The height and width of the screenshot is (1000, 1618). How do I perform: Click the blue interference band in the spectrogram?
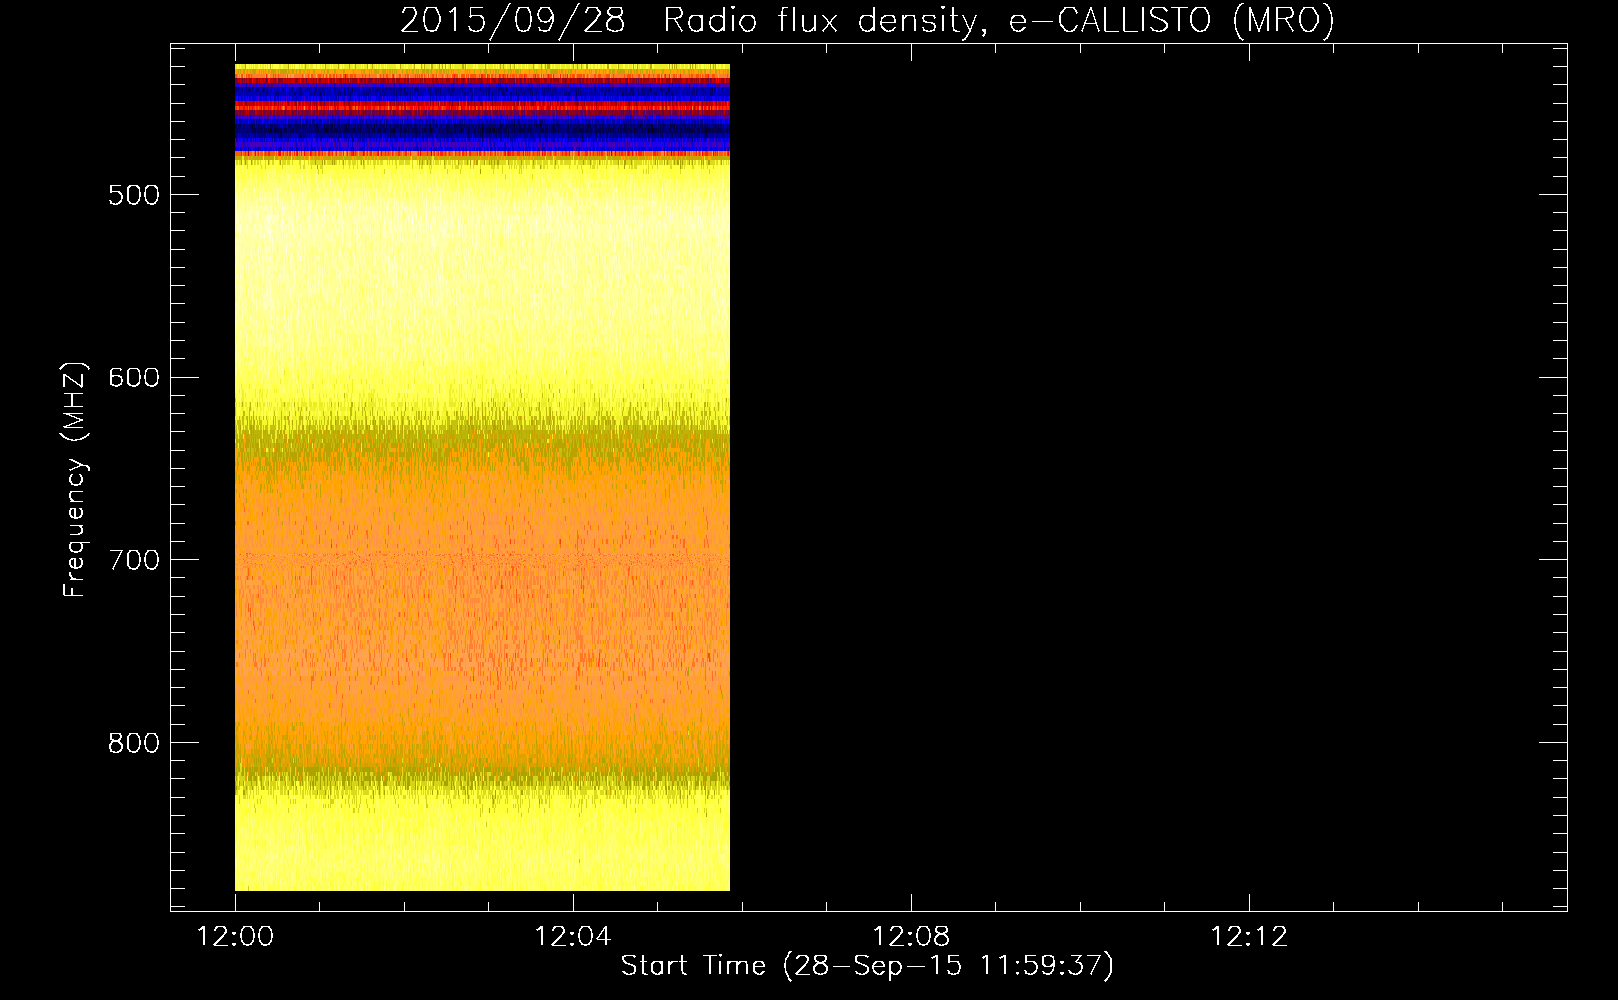click(x=482, y=130)
